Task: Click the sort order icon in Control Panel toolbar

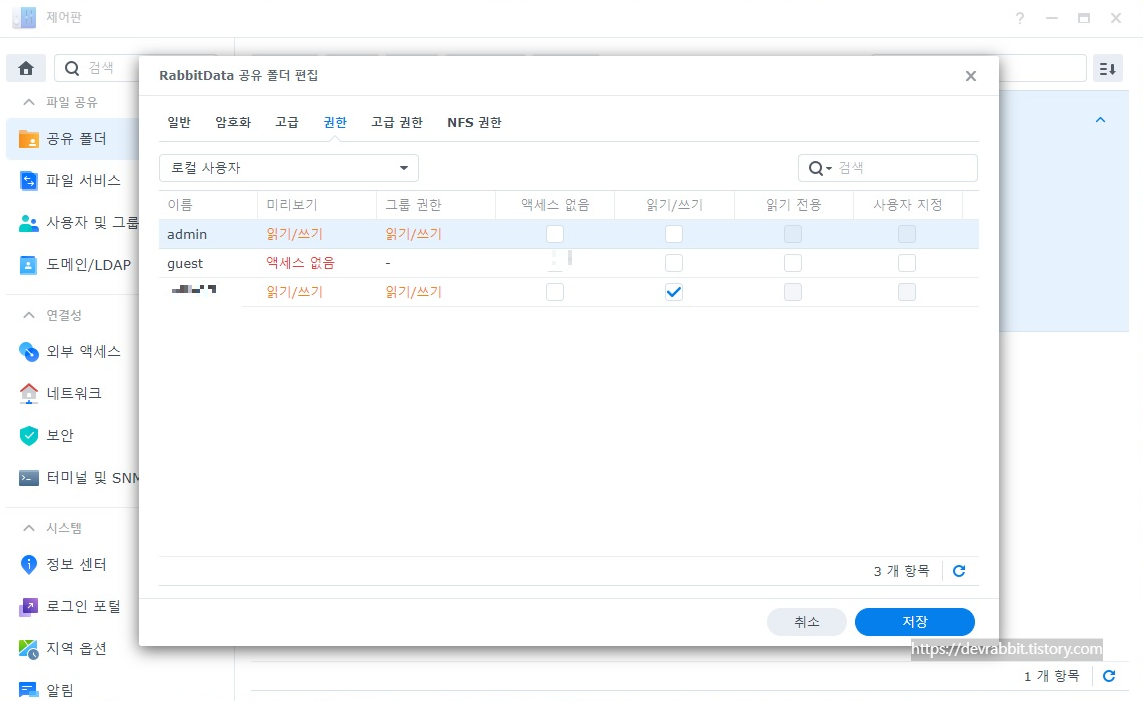Action: pos(1107,68)
